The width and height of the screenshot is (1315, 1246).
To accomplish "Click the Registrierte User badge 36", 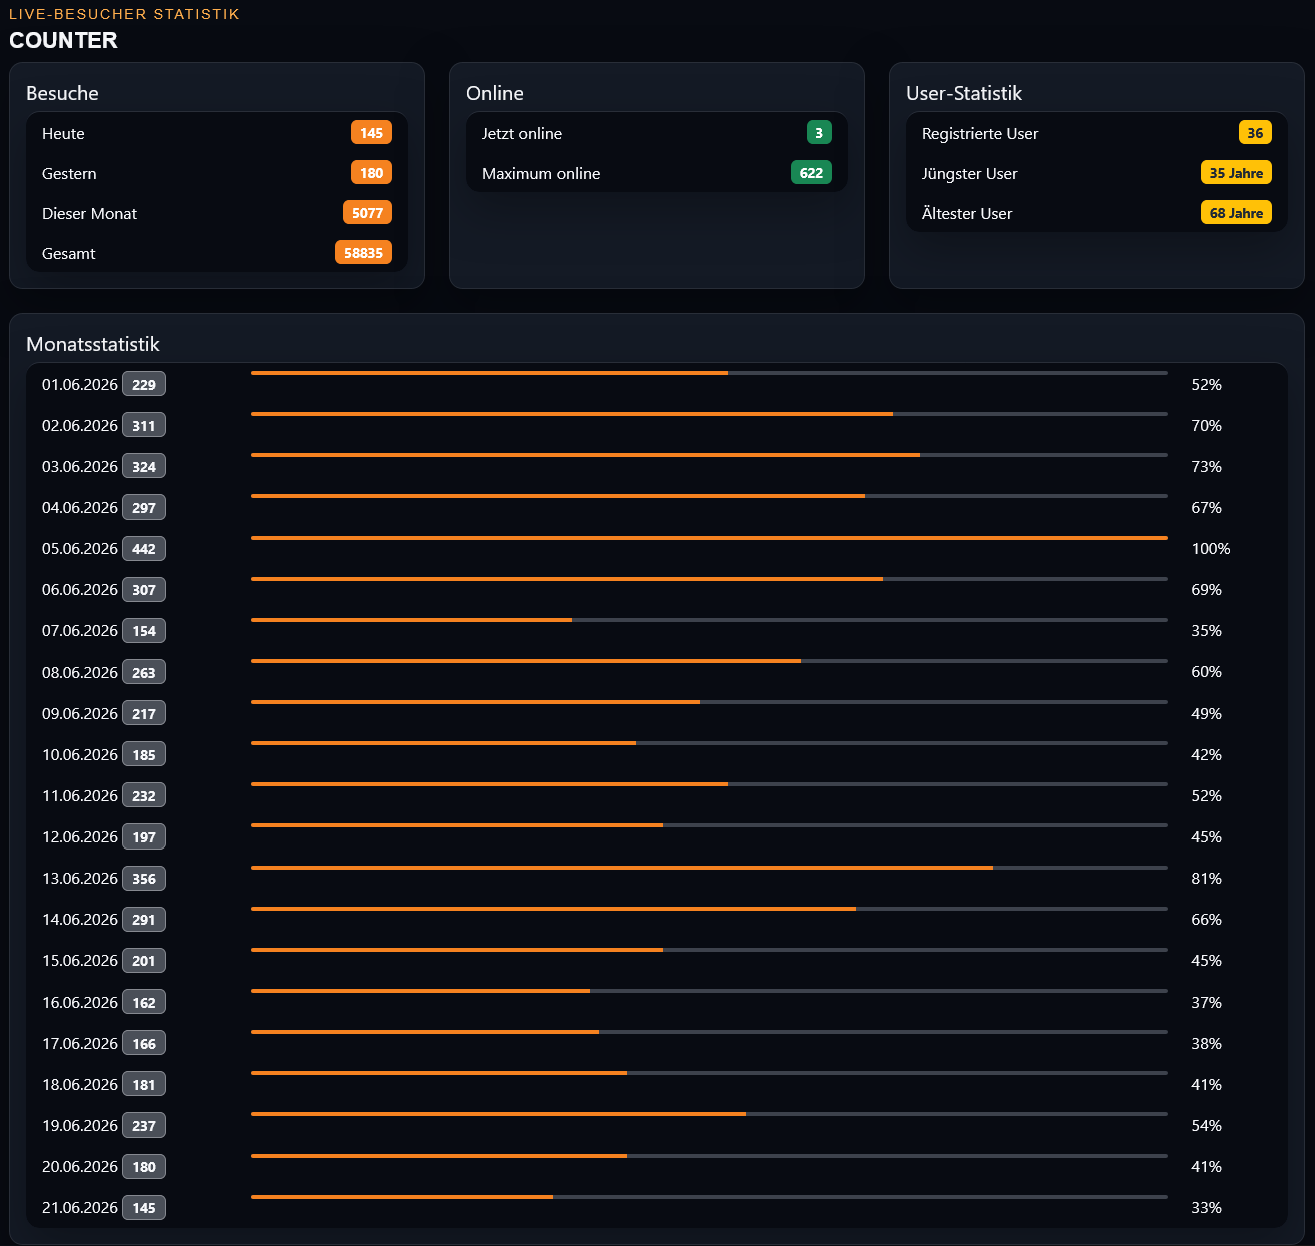I will pyautogui.click(x=1255, y=133).
